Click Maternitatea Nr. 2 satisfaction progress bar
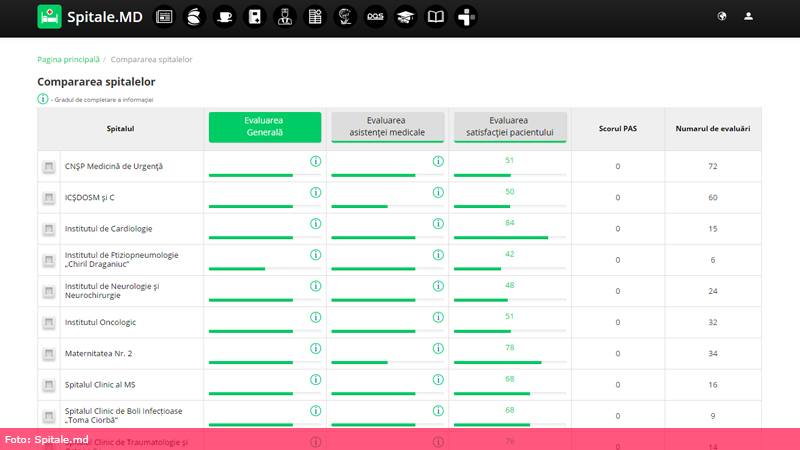This screenshot has height=450, width=800. (509, 362)
